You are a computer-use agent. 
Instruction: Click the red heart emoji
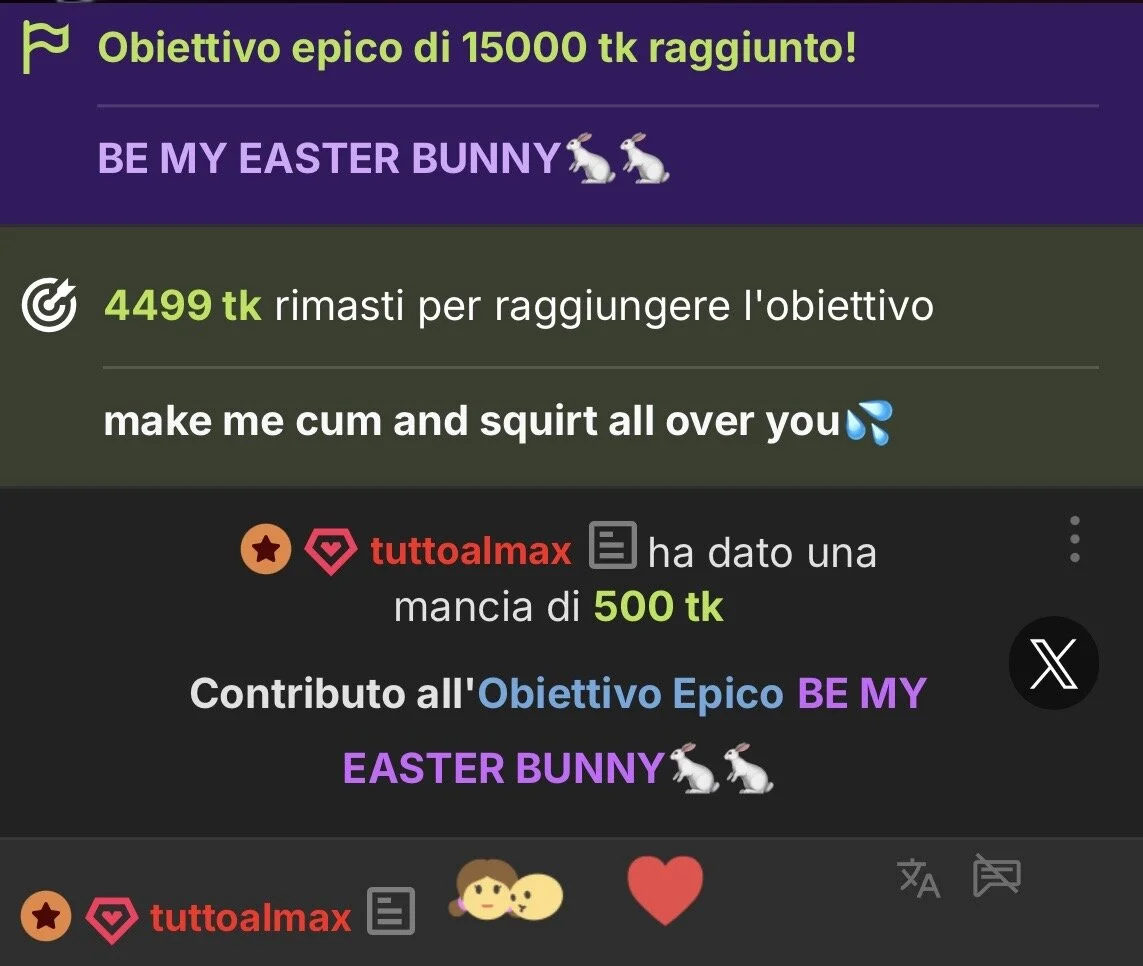tap(665, 889)
